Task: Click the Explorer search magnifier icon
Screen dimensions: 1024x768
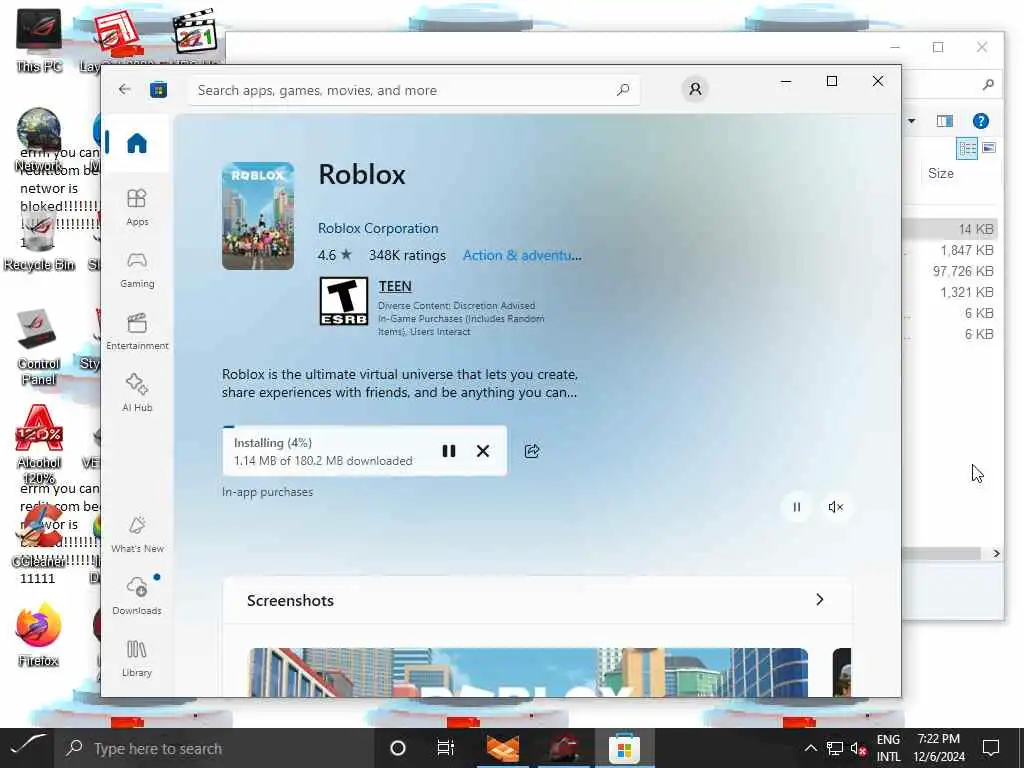Action: [988, 84]
